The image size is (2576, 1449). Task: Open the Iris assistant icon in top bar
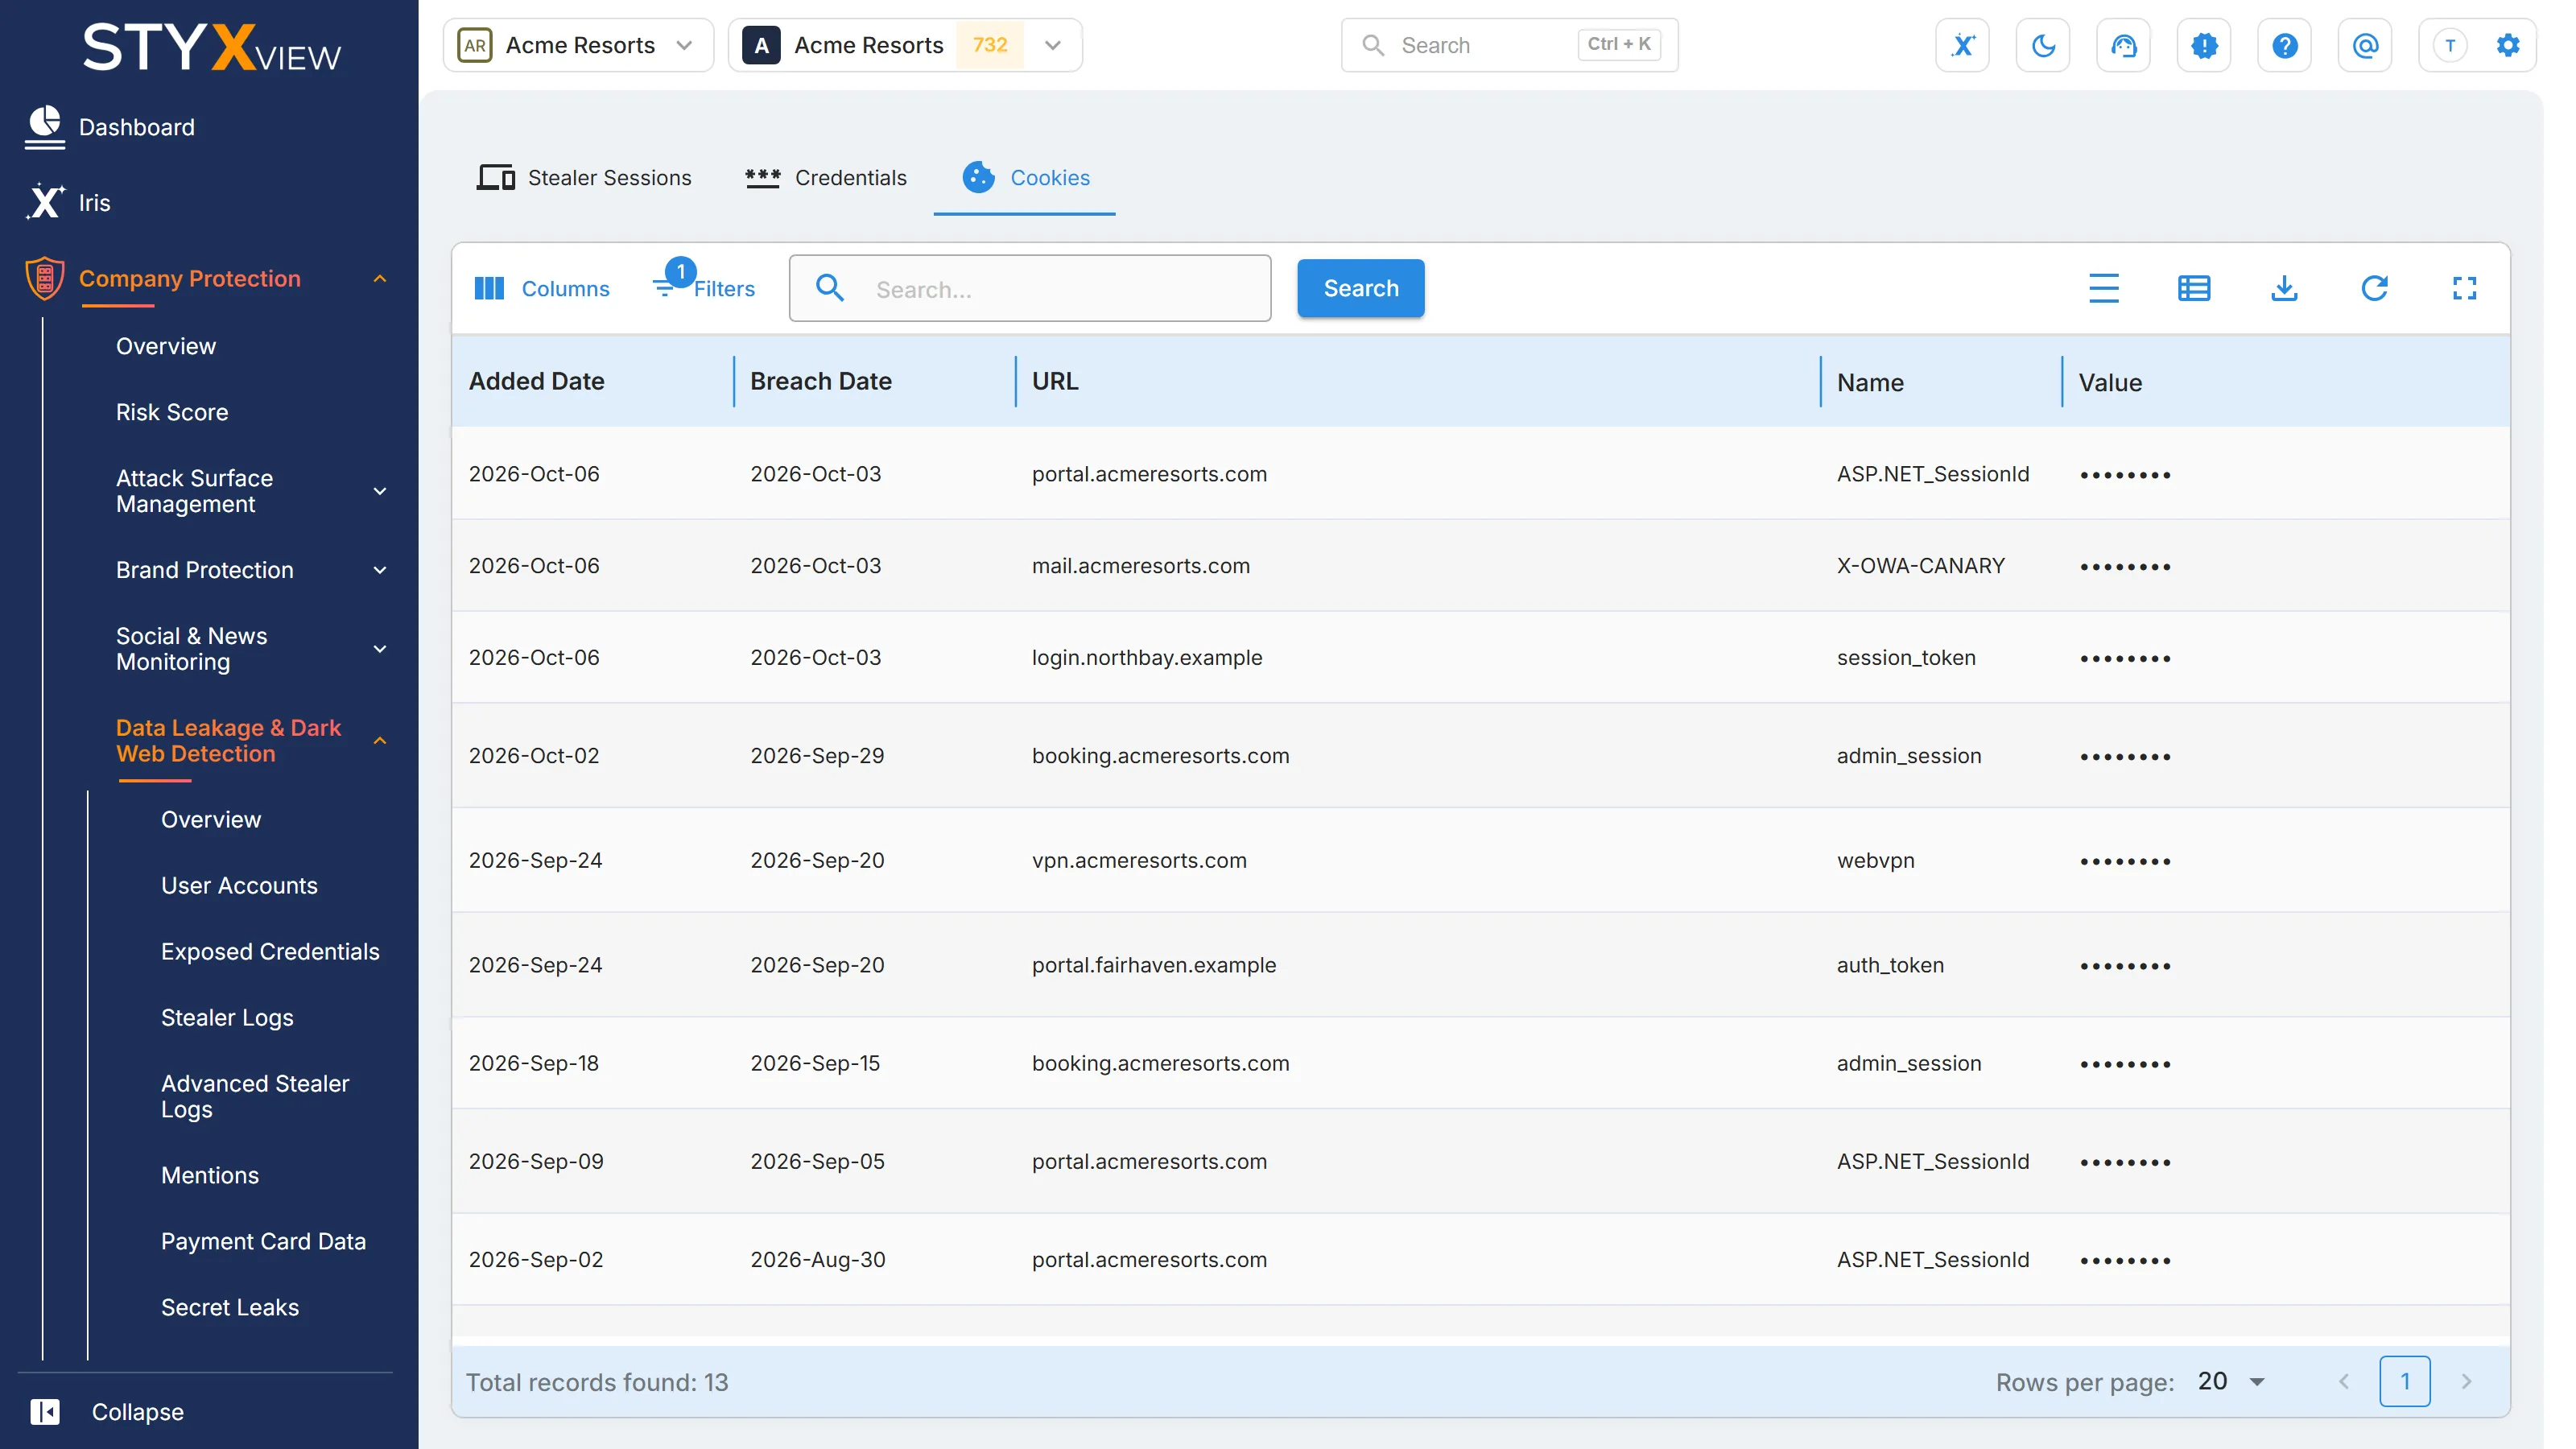[1962, 45]
